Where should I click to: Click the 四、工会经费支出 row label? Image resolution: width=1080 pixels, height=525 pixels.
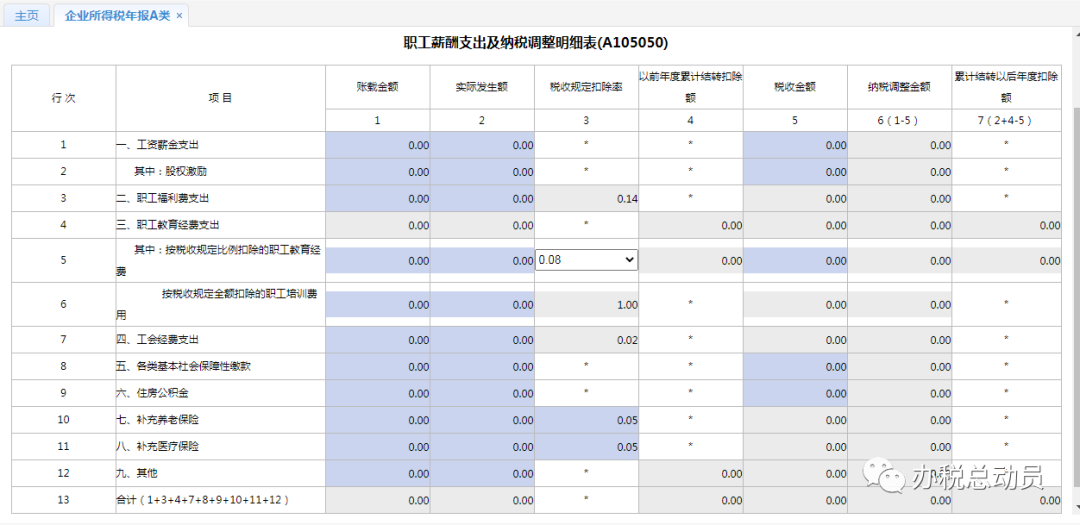(158, 340)
